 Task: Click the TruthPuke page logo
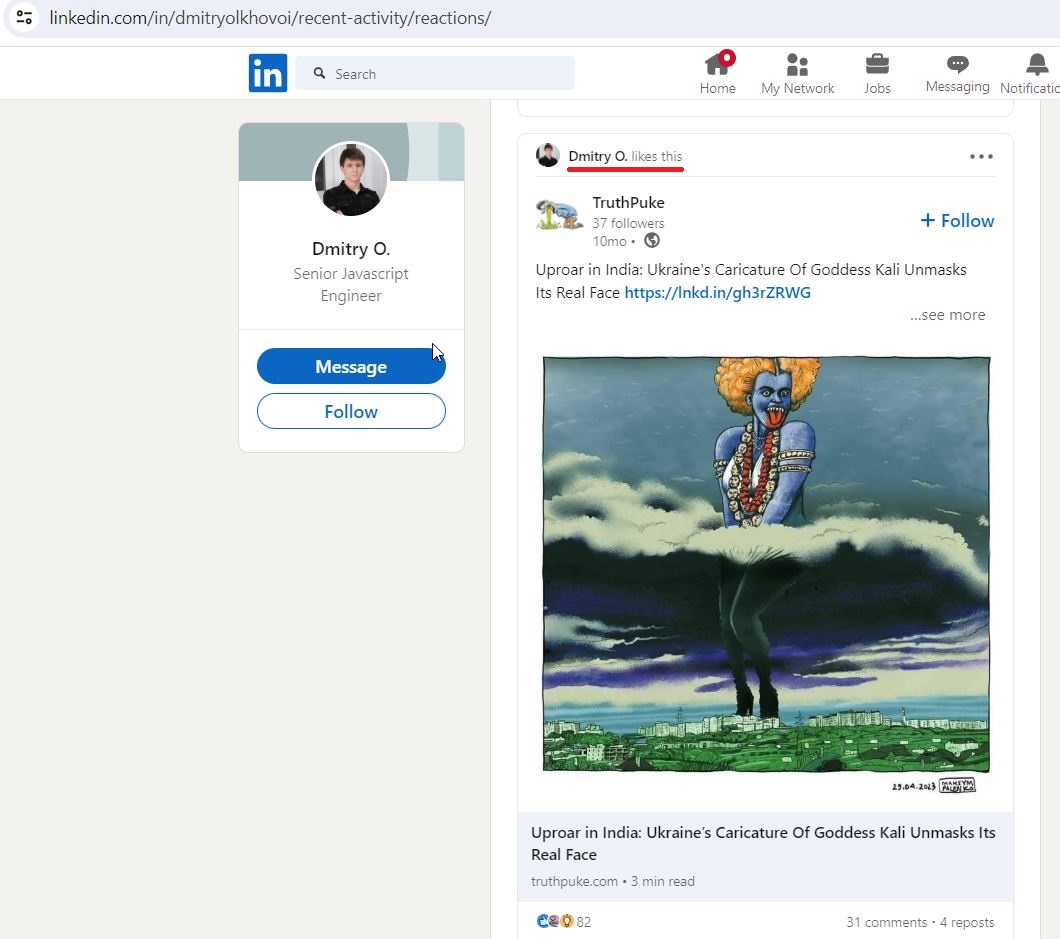[559, 215]
